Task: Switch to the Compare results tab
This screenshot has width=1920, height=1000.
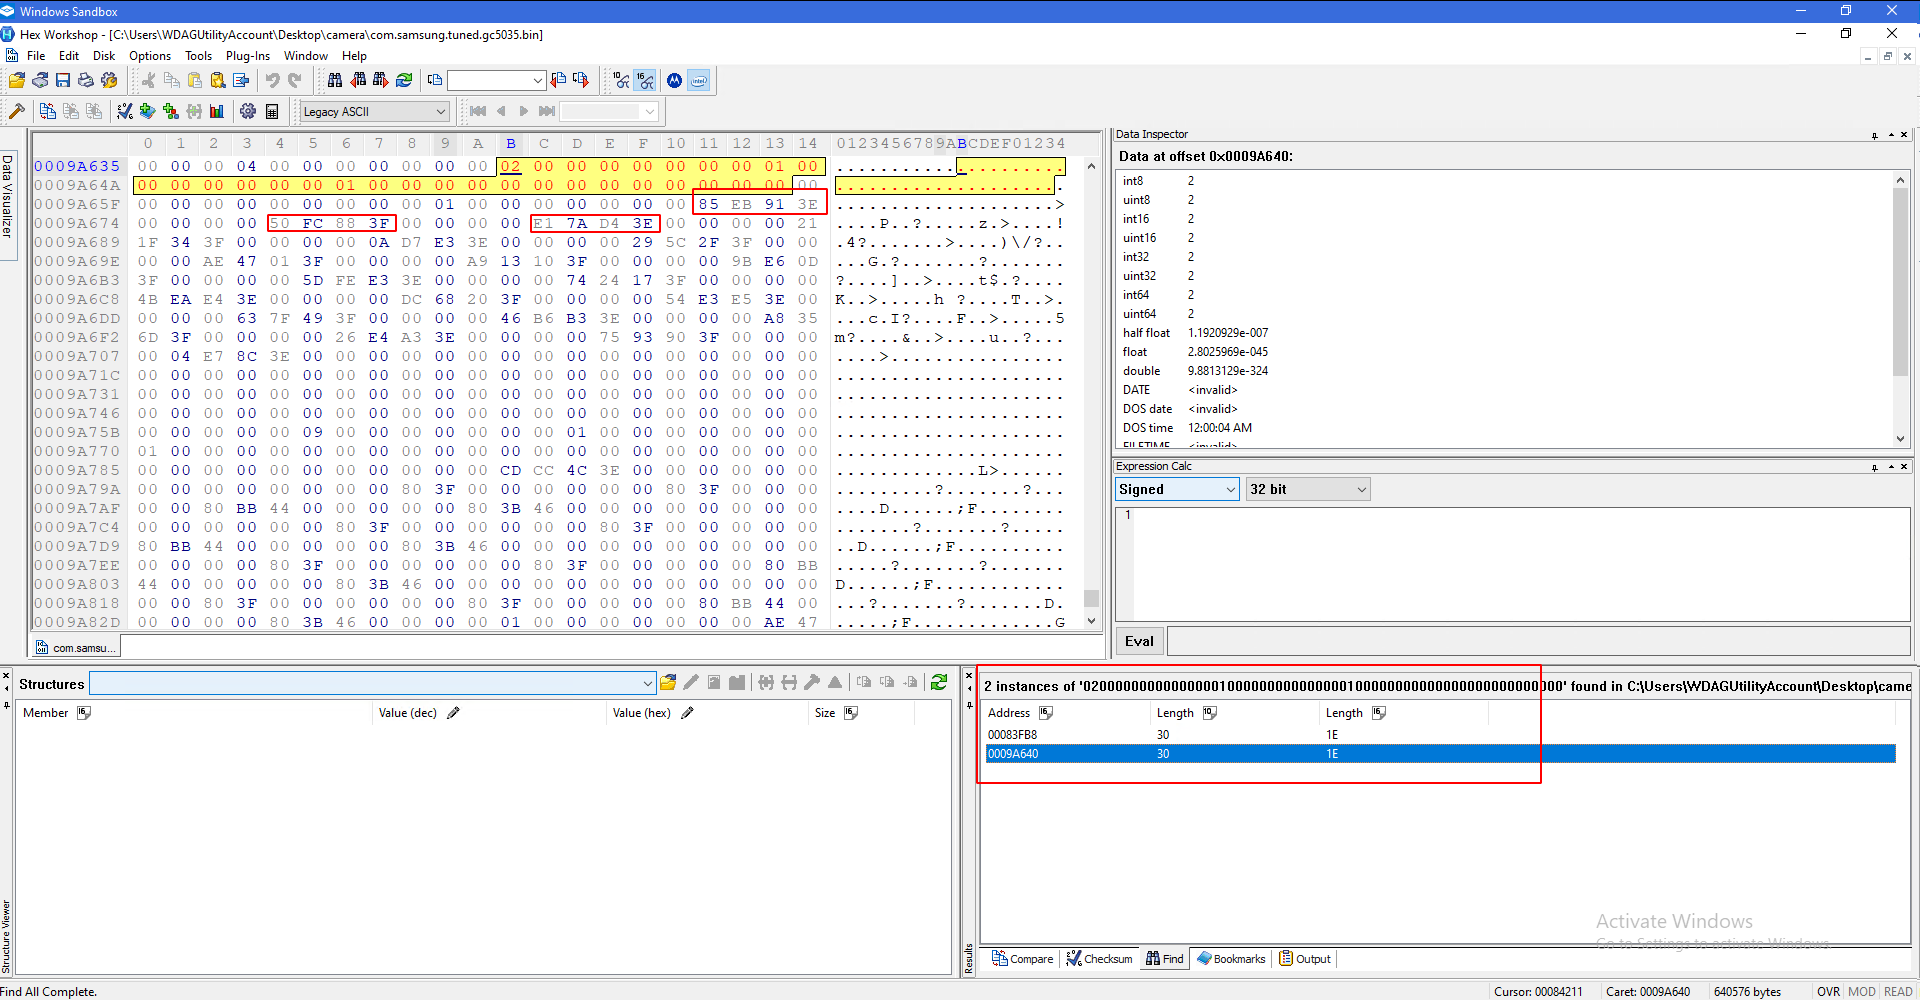Action: click(1022, 959)
